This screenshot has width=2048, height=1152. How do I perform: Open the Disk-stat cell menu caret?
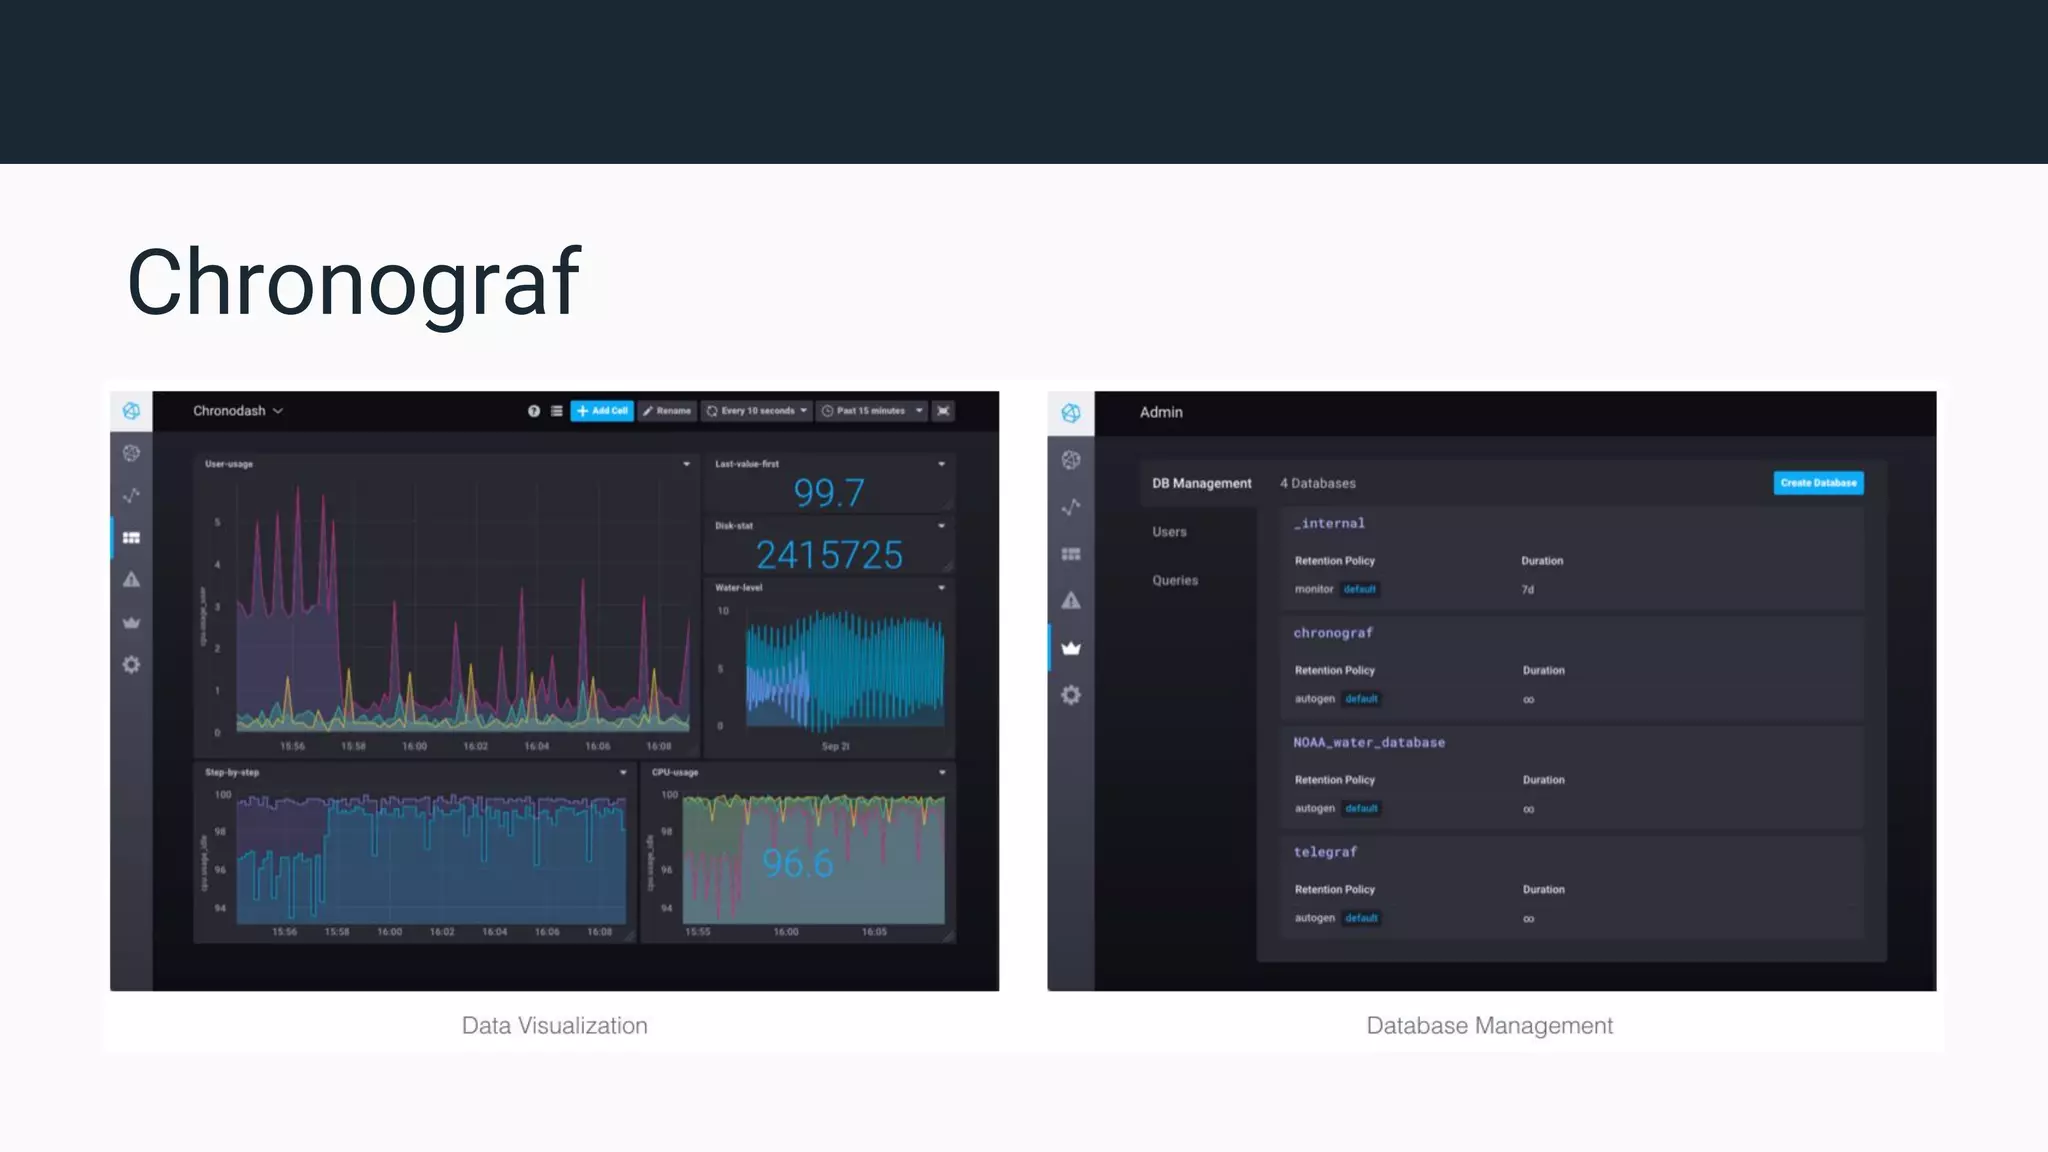[x=941, y=526]
